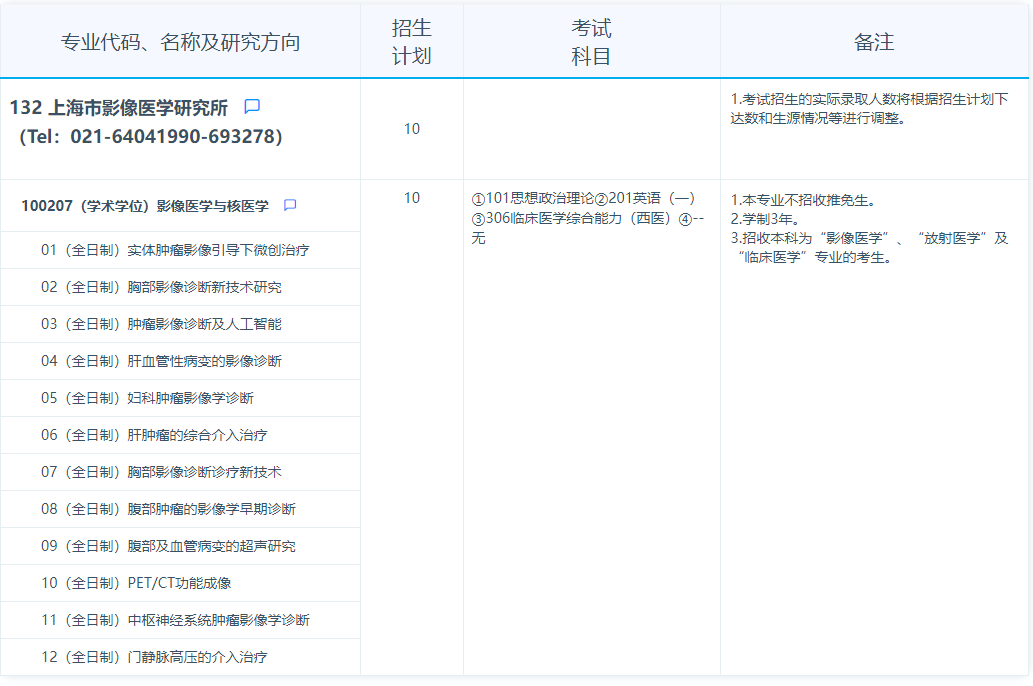The image size is (1033, 686).
Task: Select direction 02 胸部影像诊断新技术研究
Action: pyautogui.click(x=161, y=287)
